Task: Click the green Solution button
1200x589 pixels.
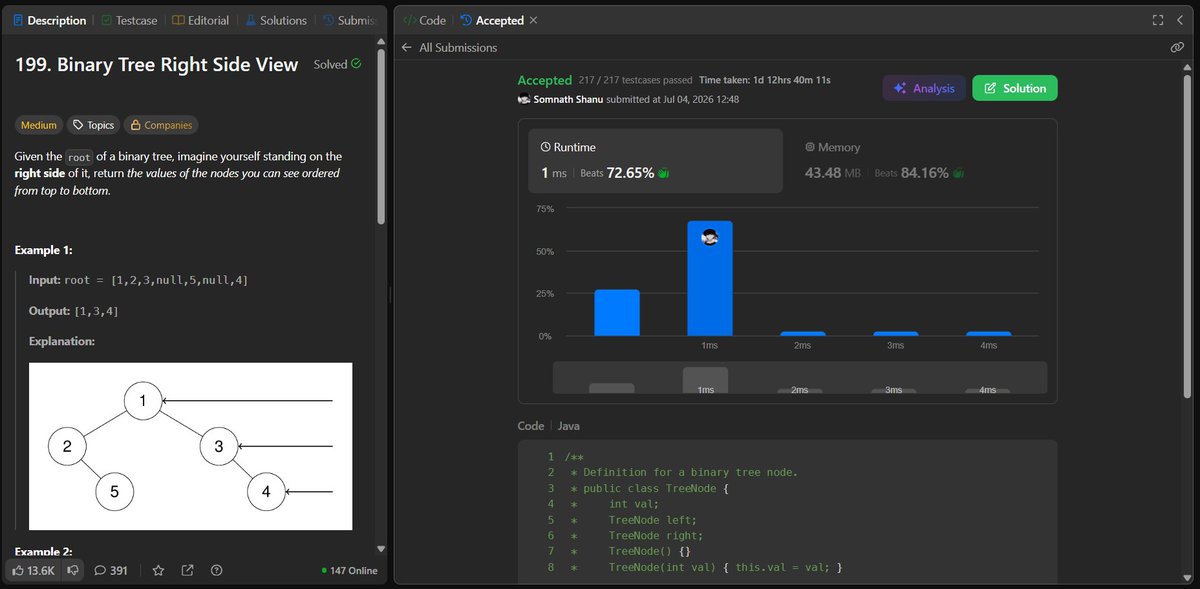Action: pos(1014,88)
